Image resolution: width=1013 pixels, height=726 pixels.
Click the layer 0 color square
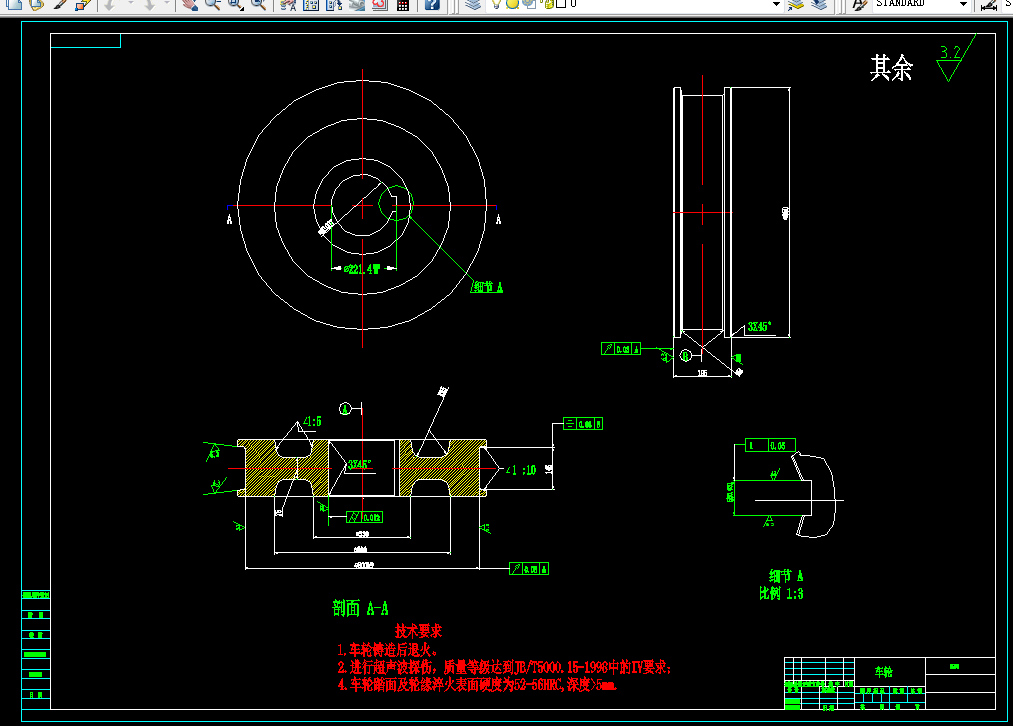click(561, 3)
